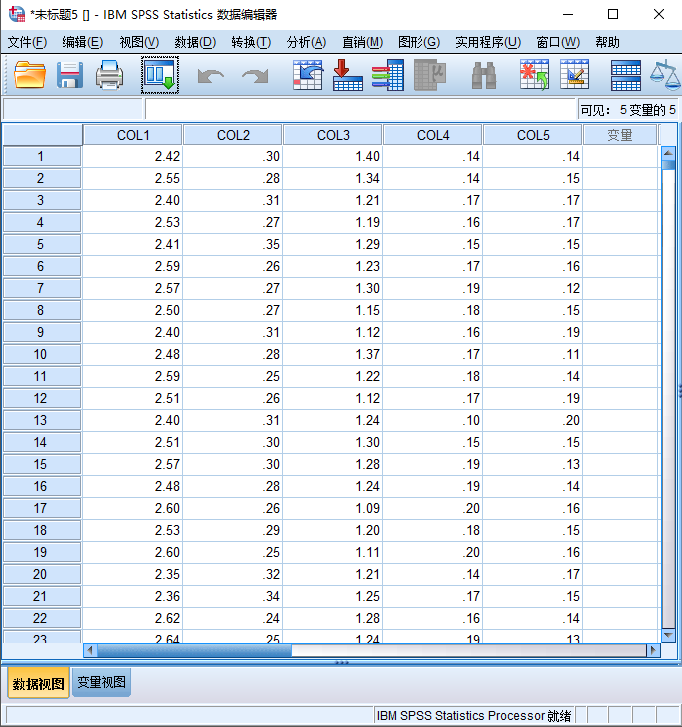Select row header 10
The width and height of the screenshot is (682, 727).
click(42, 354)
